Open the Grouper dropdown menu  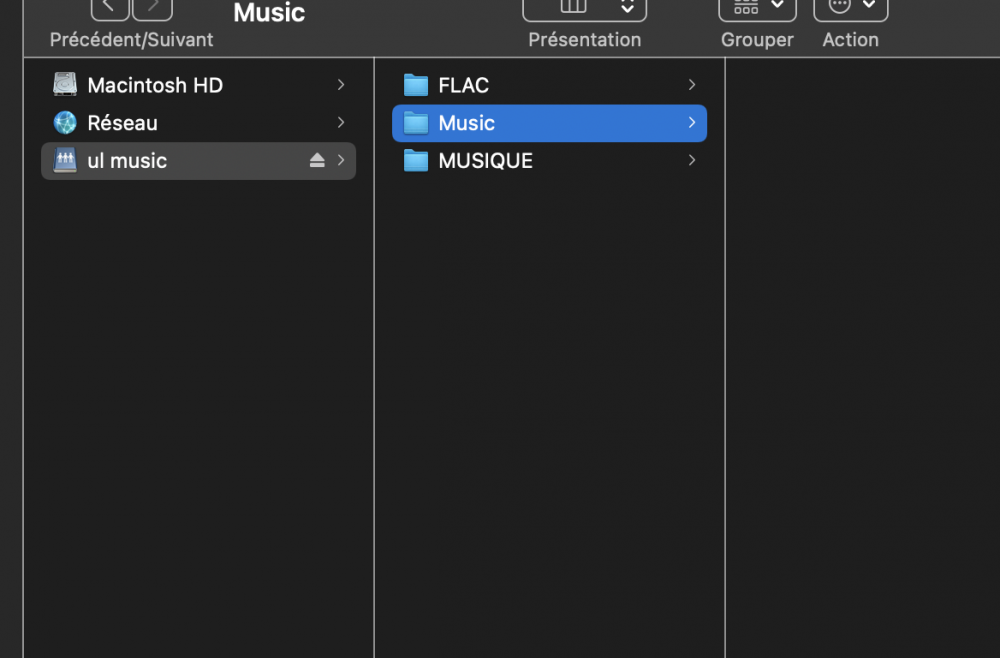point(757,8)
